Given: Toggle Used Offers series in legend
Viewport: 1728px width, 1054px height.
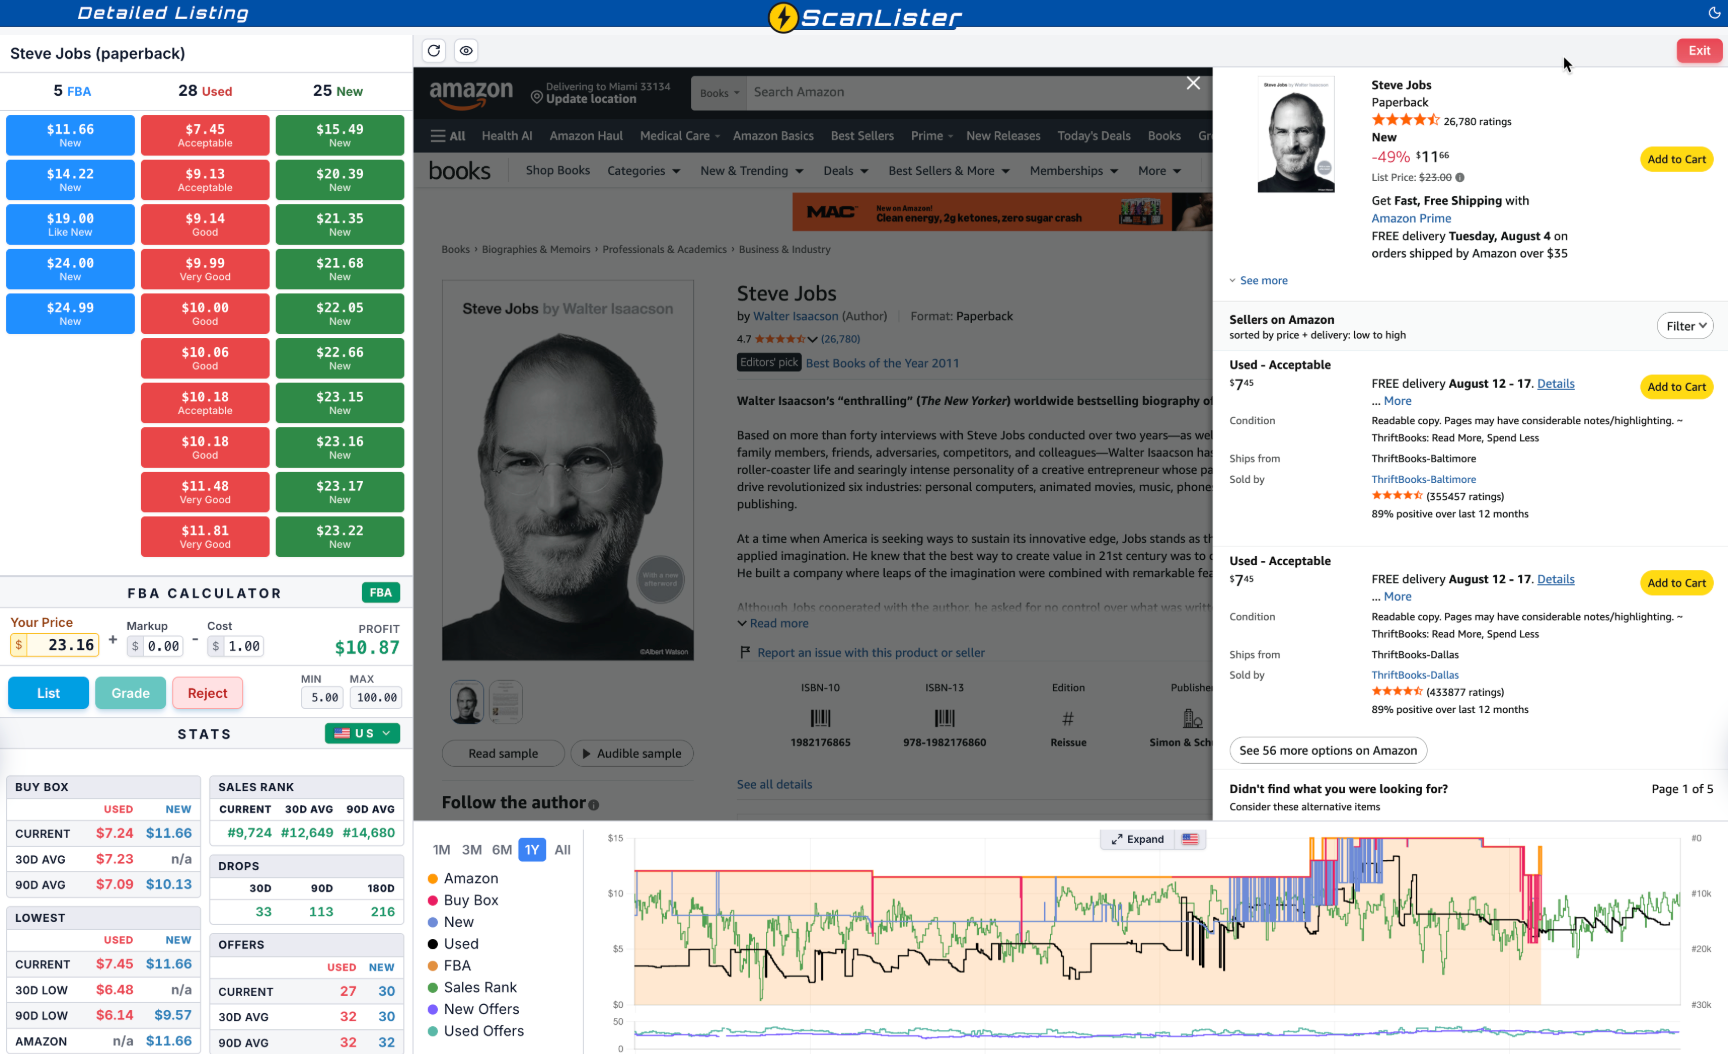Looking at the screenshot, I should [475, 1031].
